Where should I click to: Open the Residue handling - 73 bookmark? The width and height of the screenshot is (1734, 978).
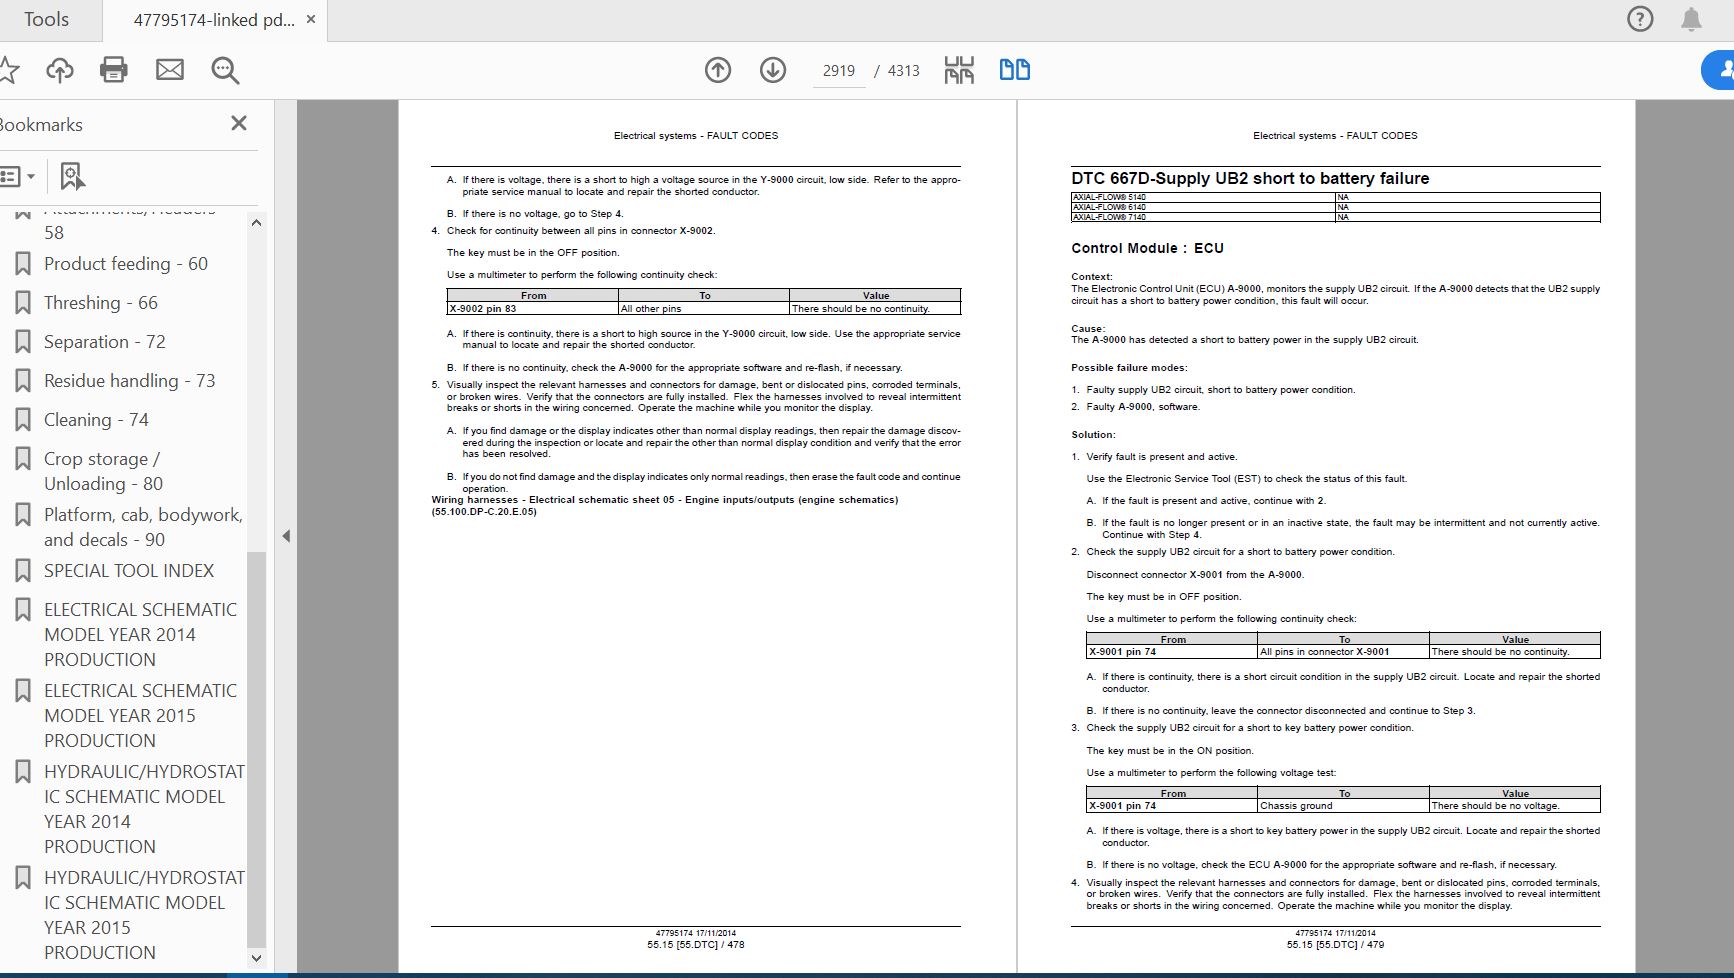click(130, 381)
